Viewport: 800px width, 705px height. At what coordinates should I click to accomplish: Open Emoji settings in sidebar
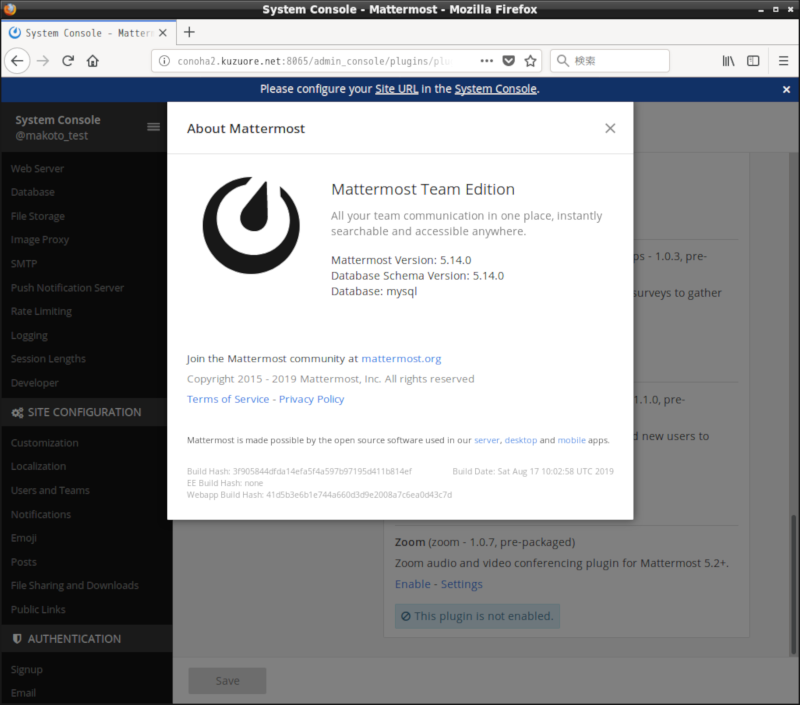[x=23, y=538]
